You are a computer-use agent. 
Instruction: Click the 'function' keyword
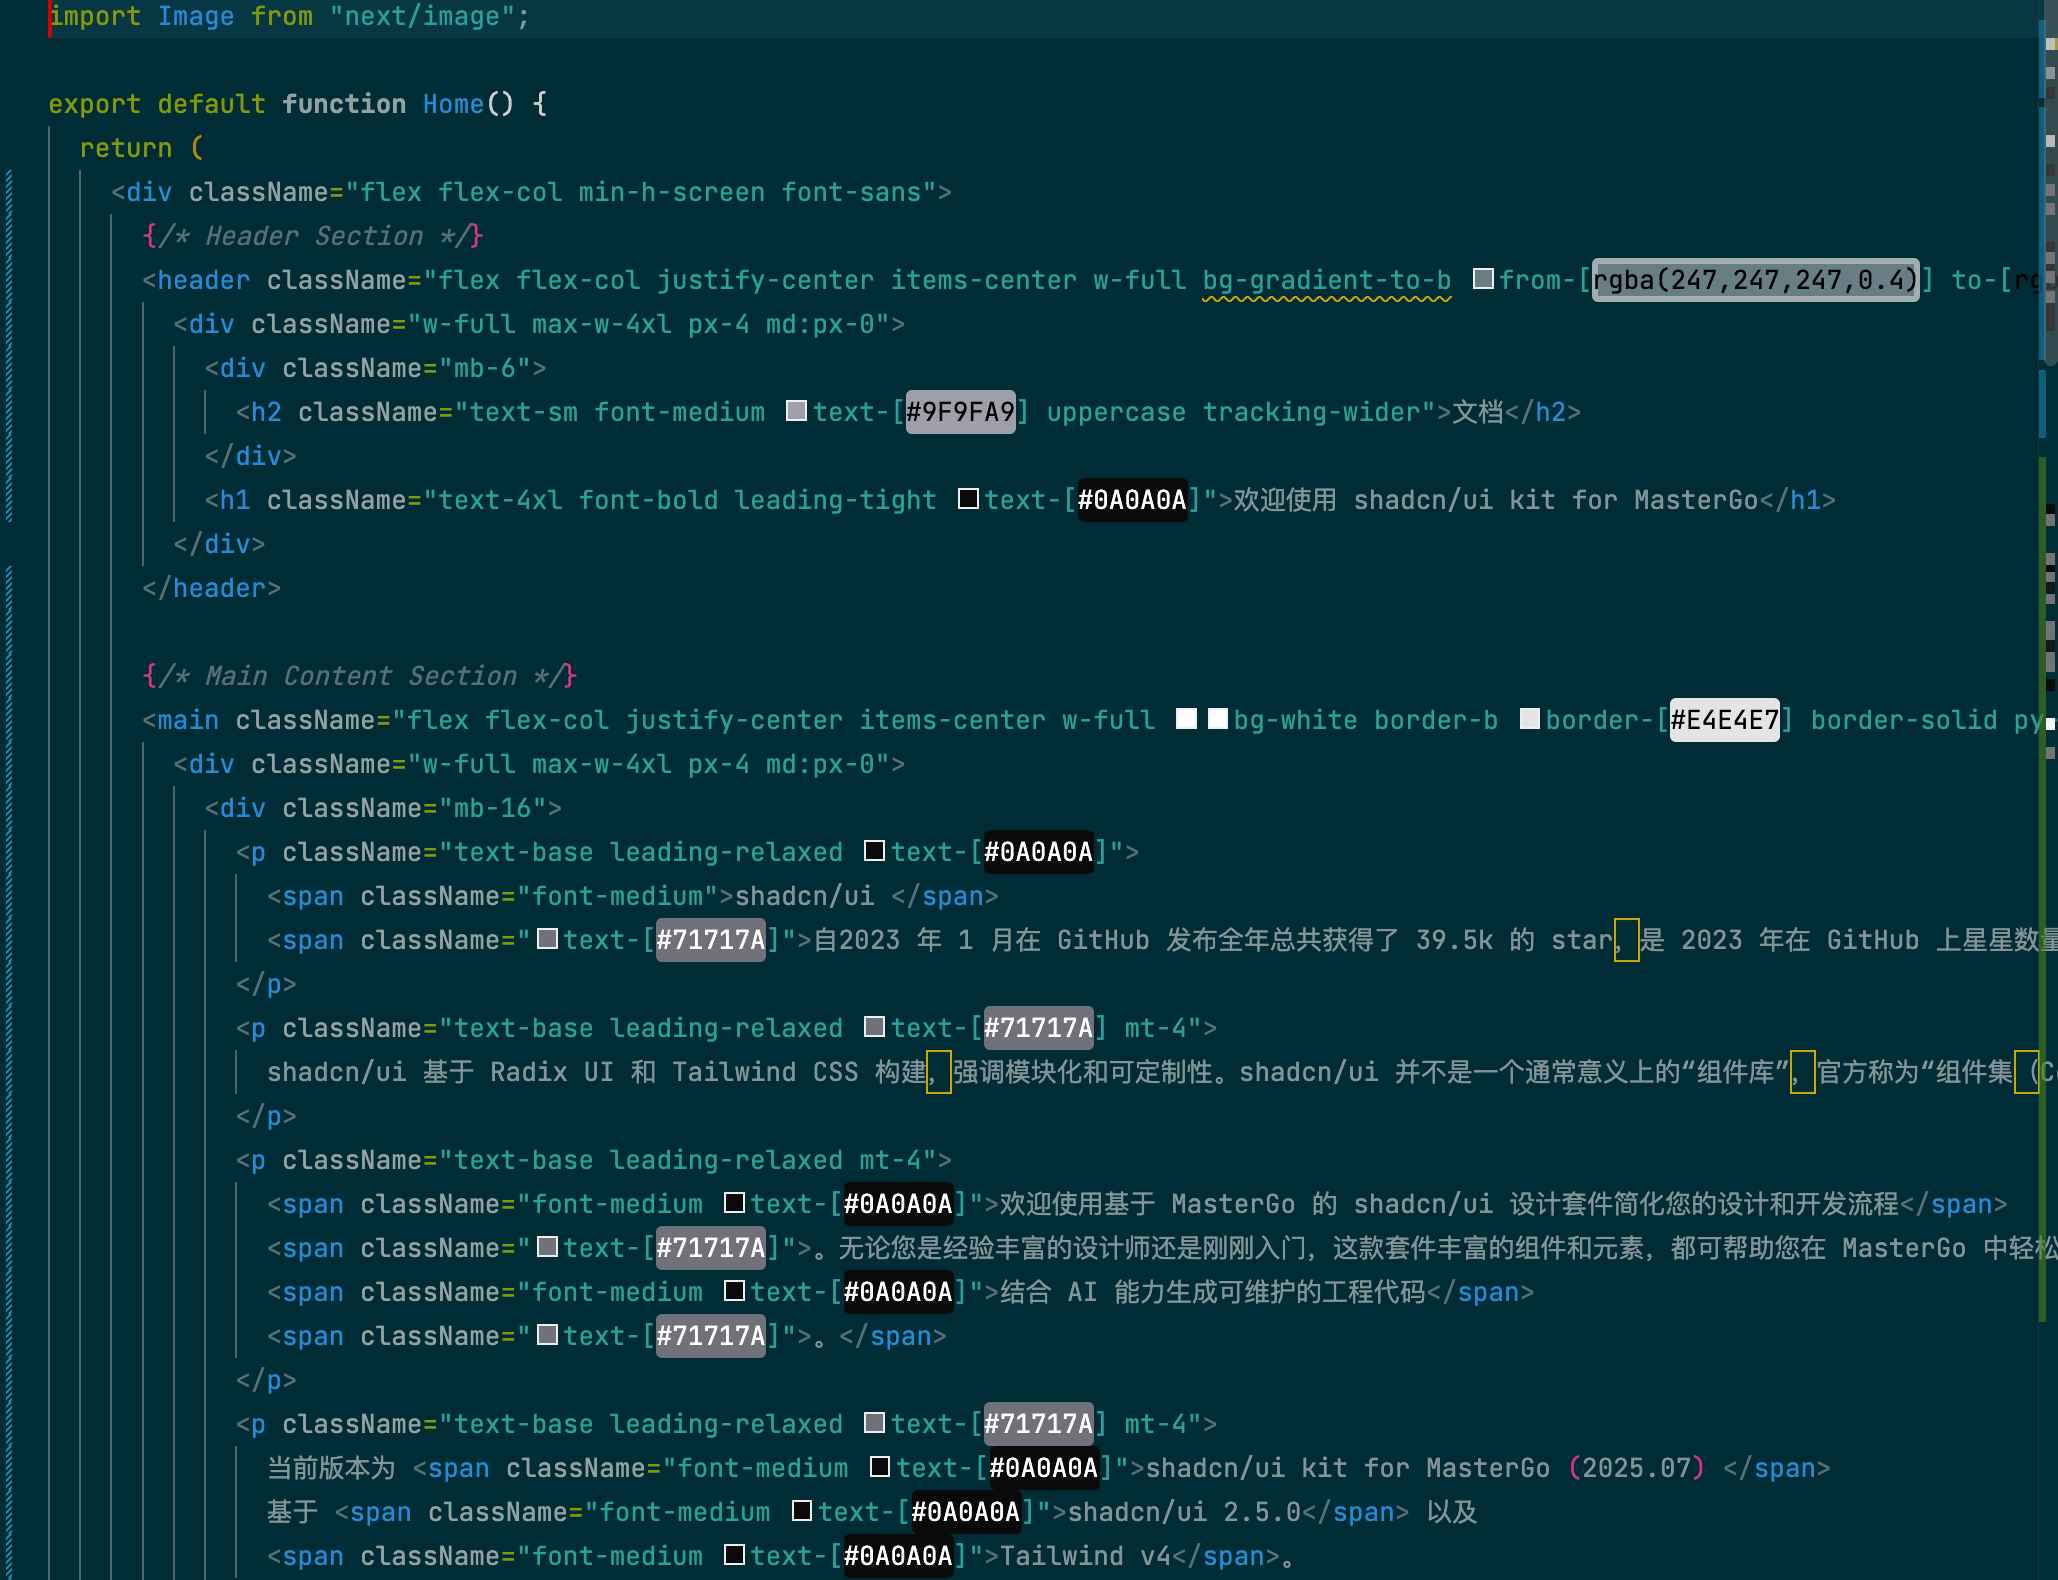(344, 104)
